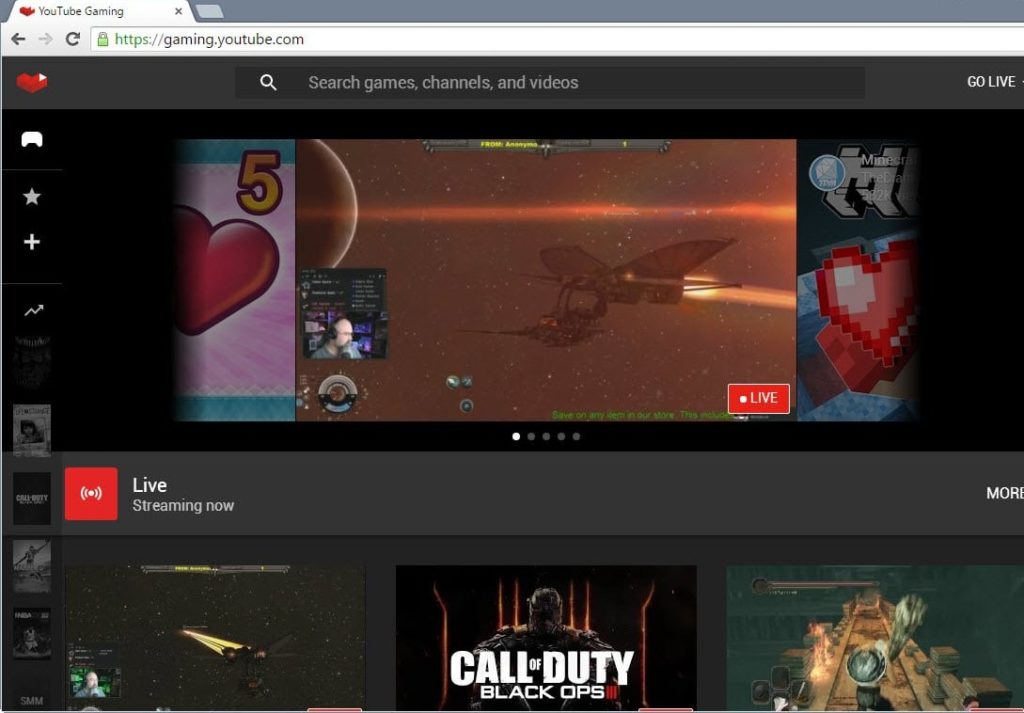Image resolution: width=1024 pixels, height=713 pixels.
Task: Click the Live streaming broadcast icon
Action: [91, 493]
